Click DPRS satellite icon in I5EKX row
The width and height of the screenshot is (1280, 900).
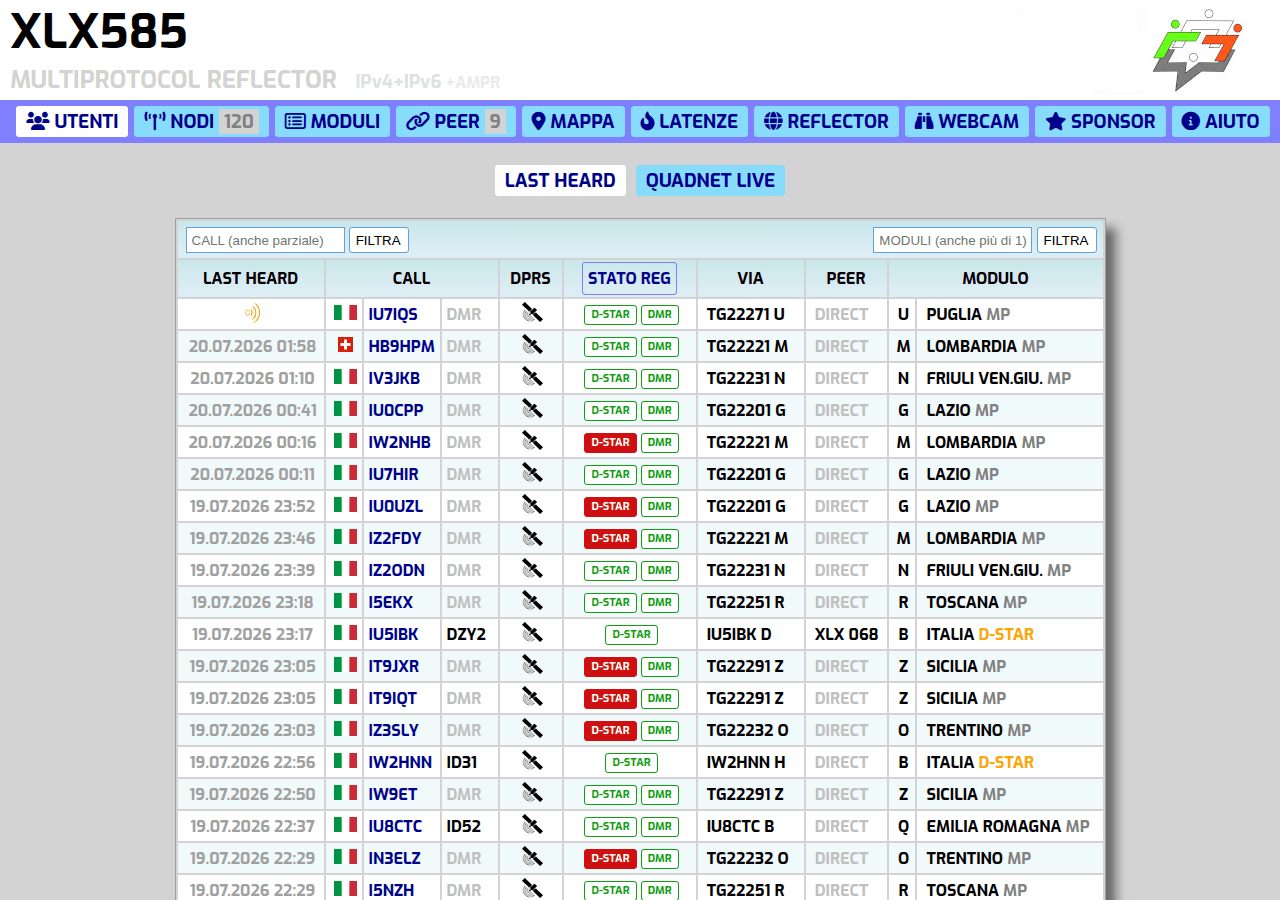tap(532, 601)
